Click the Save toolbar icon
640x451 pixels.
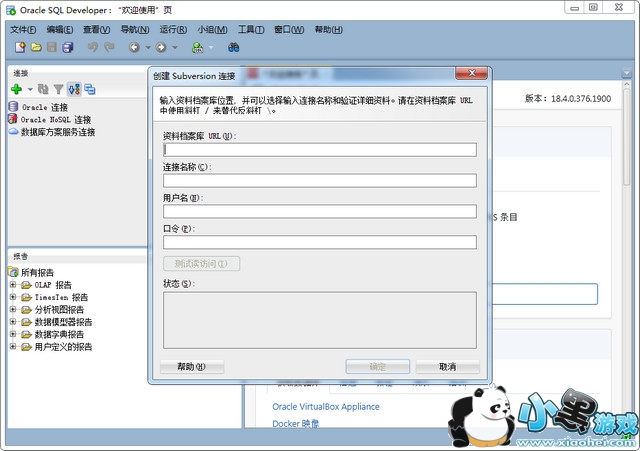[51, 47]
